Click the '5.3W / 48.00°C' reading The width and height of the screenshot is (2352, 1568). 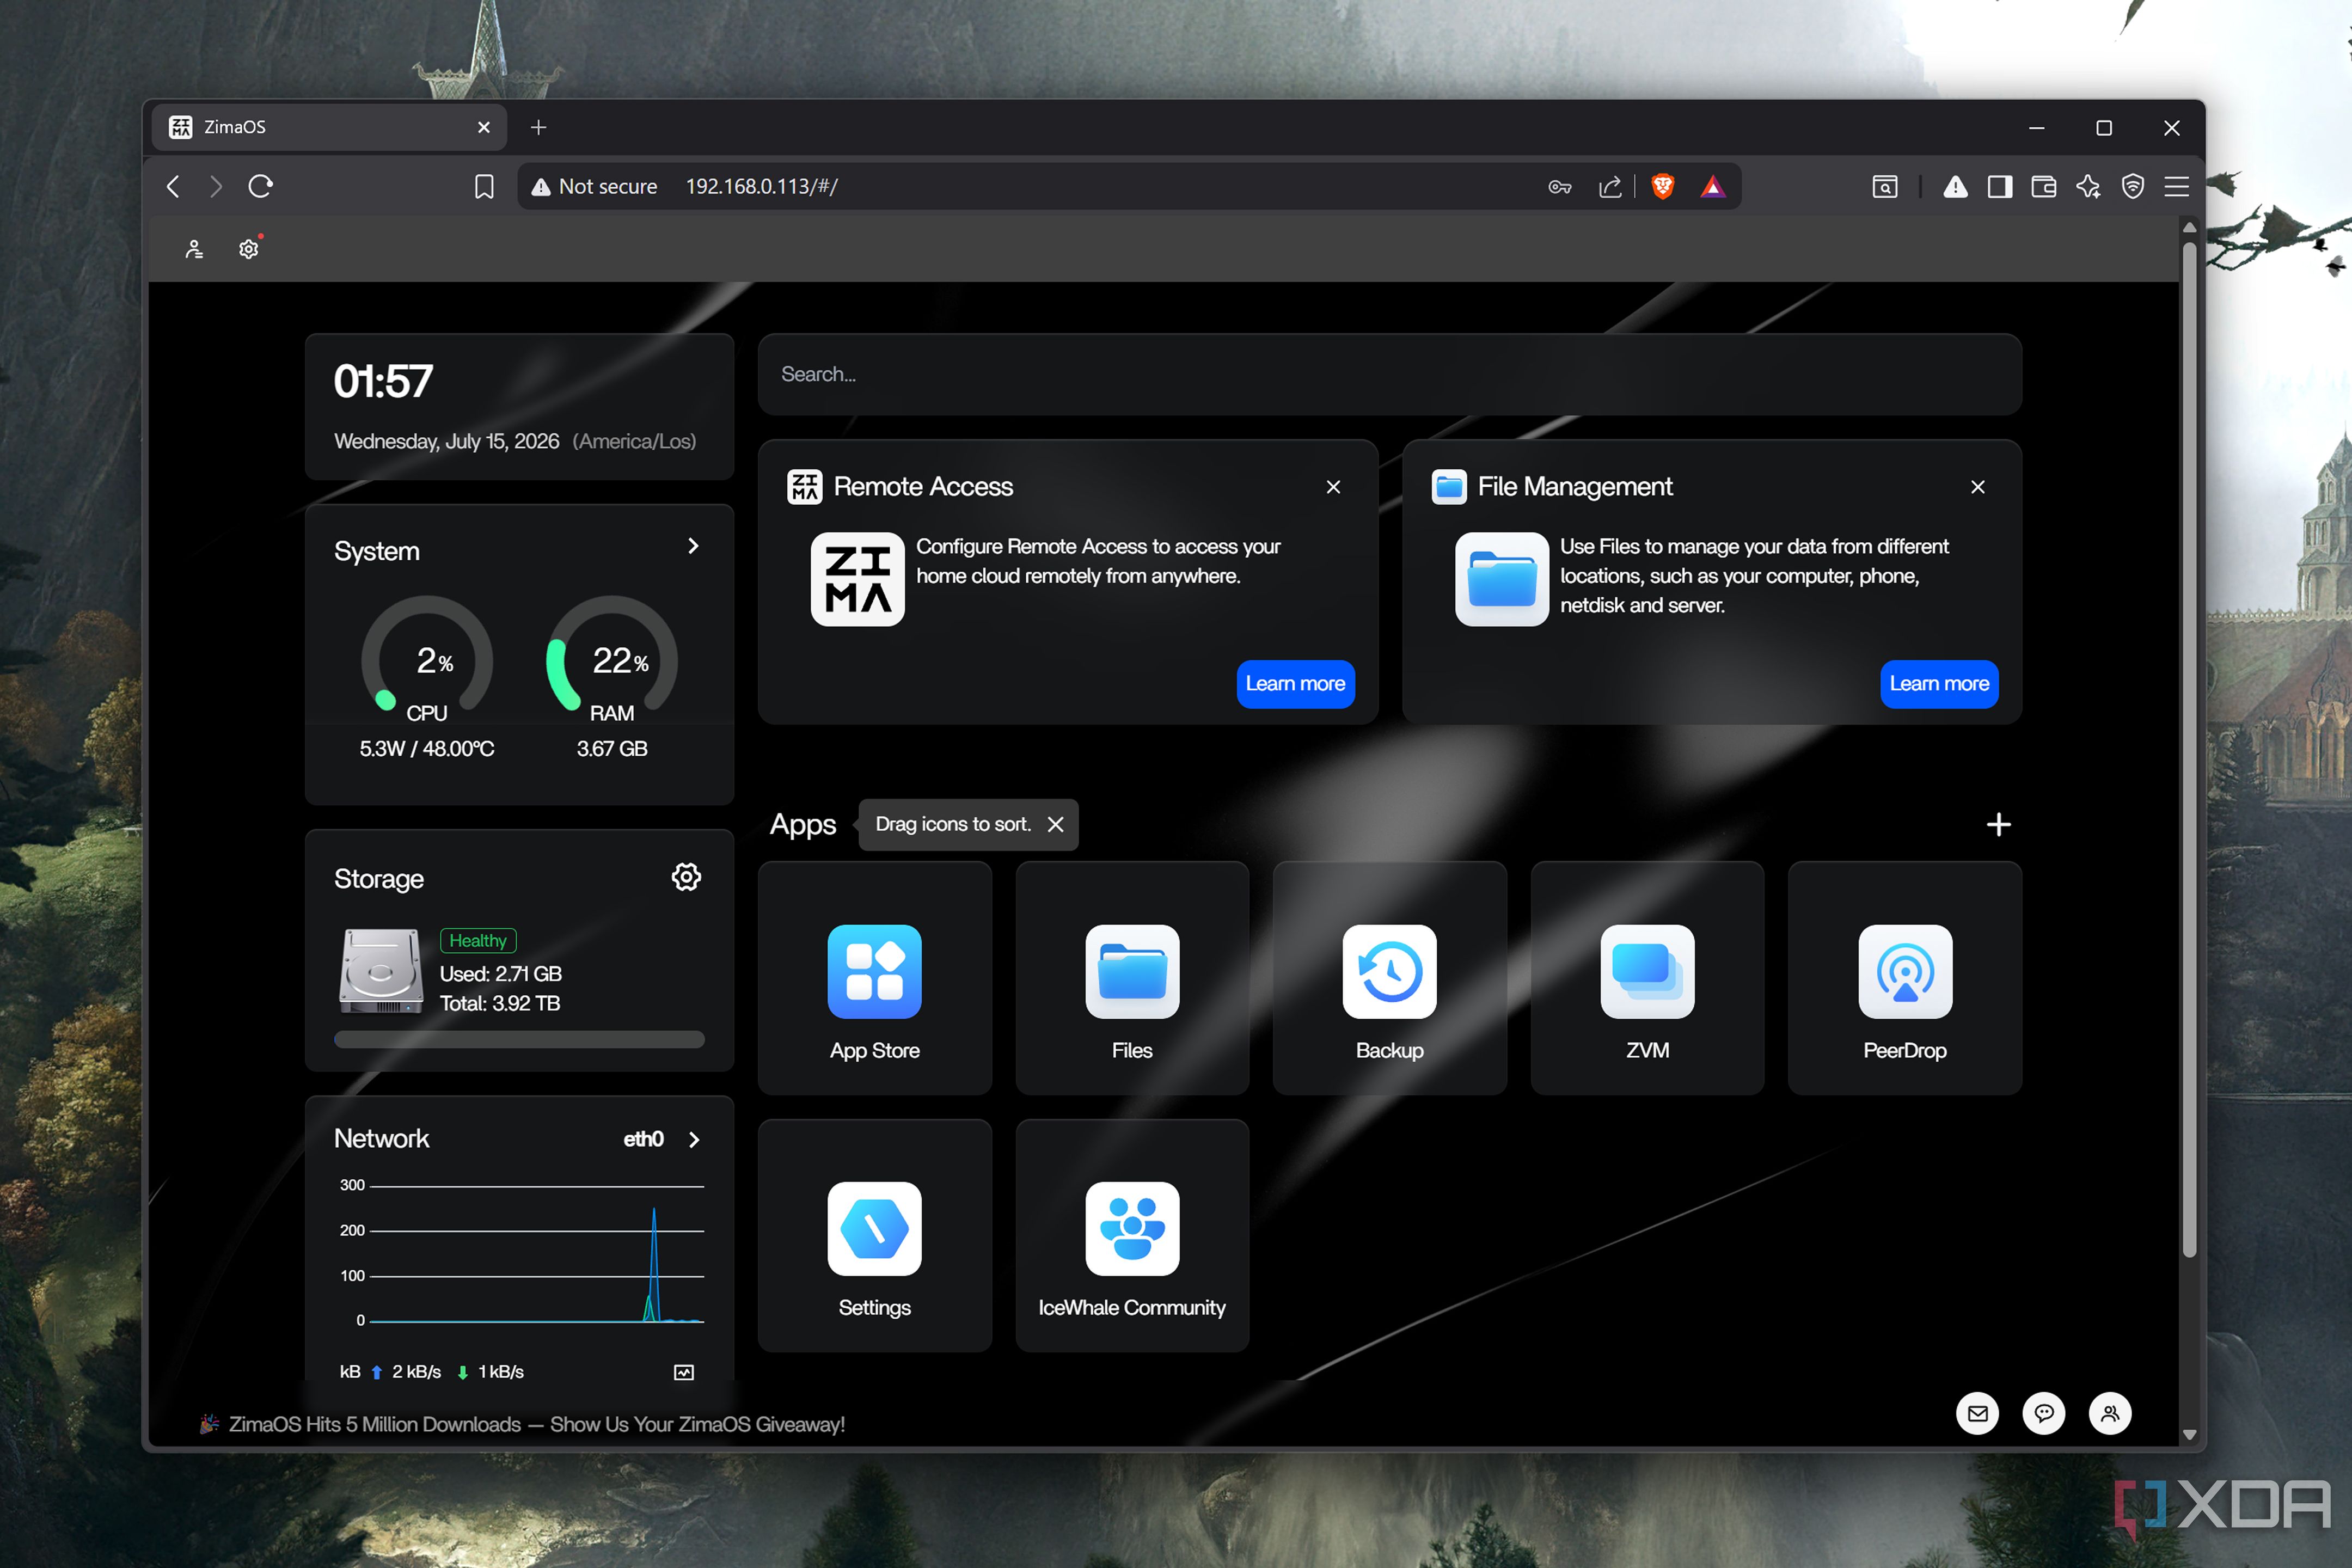[427, 748]
